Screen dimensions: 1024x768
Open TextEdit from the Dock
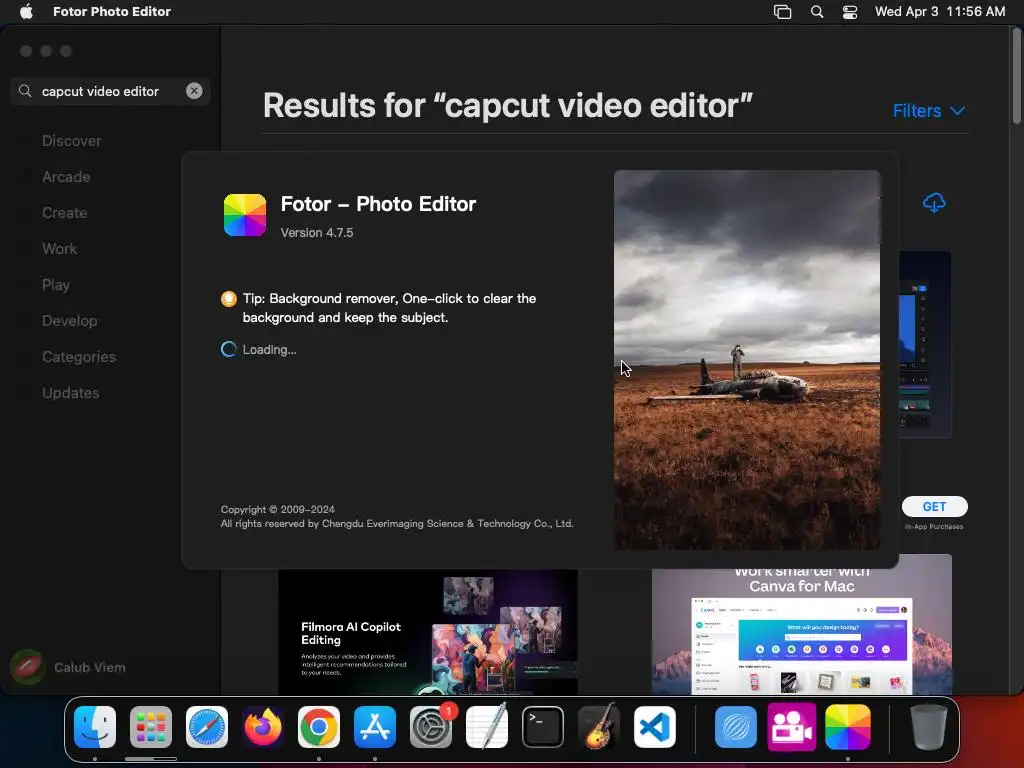click(487, 726)
